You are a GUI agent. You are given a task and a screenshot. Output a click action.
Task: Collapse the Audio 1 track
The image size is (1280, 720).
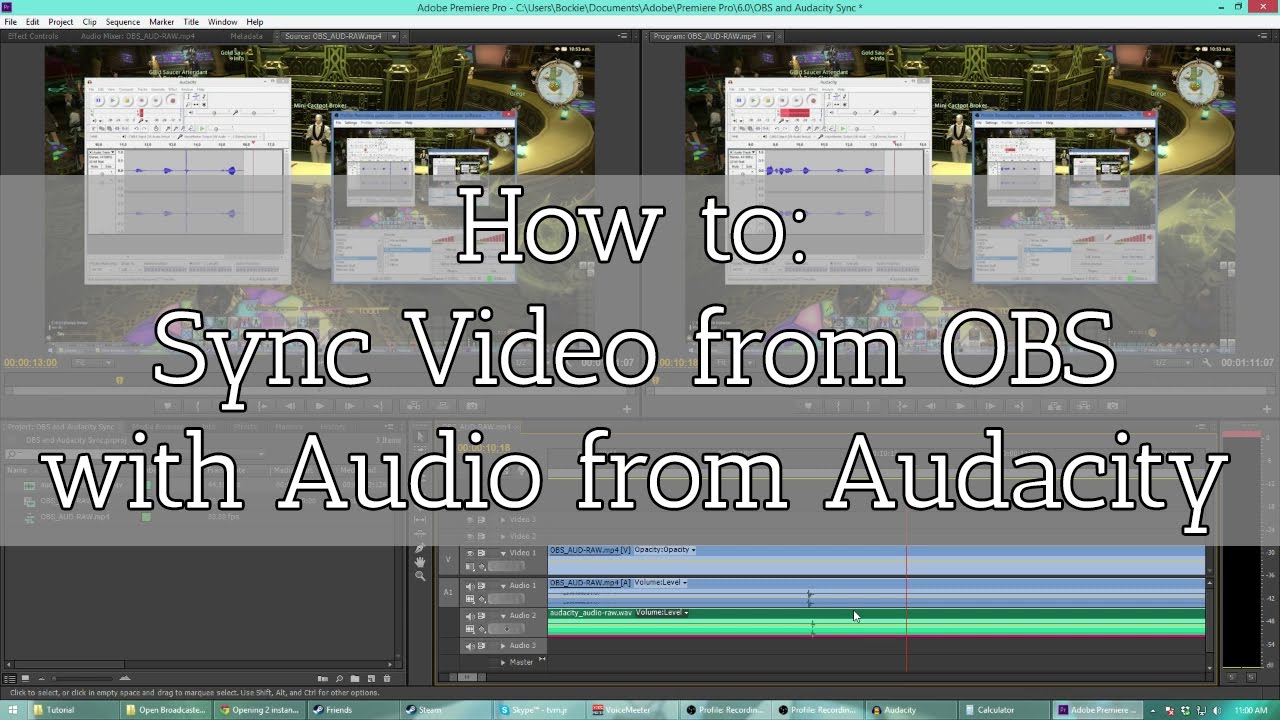pyautogui.click(x=503, y=586)
